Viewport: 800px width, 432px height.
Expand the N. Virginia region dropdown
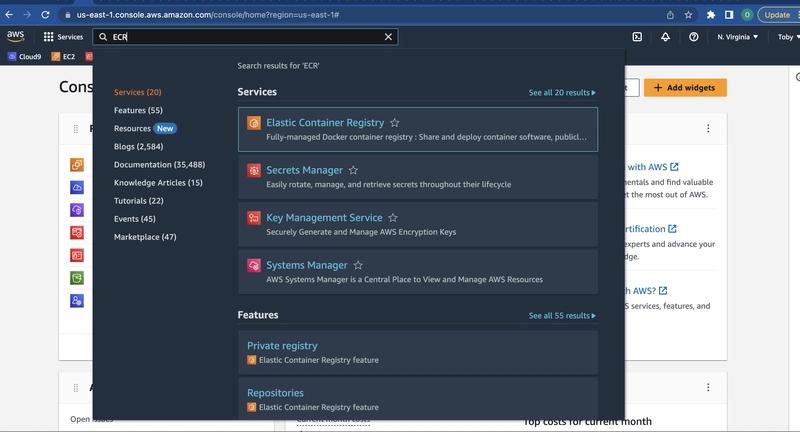point(737,37)
